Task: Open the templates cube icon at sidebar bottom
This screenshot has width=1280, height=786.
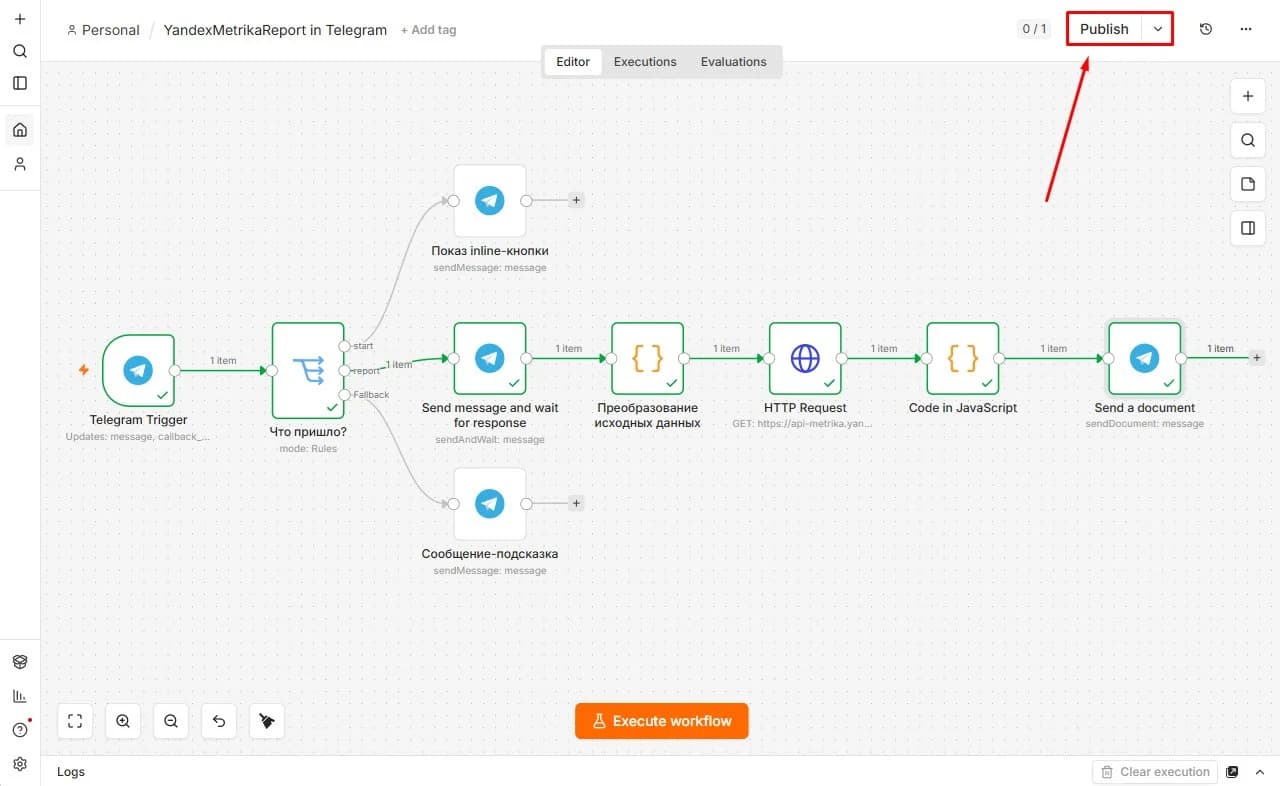Action: [x=20, y=662]
